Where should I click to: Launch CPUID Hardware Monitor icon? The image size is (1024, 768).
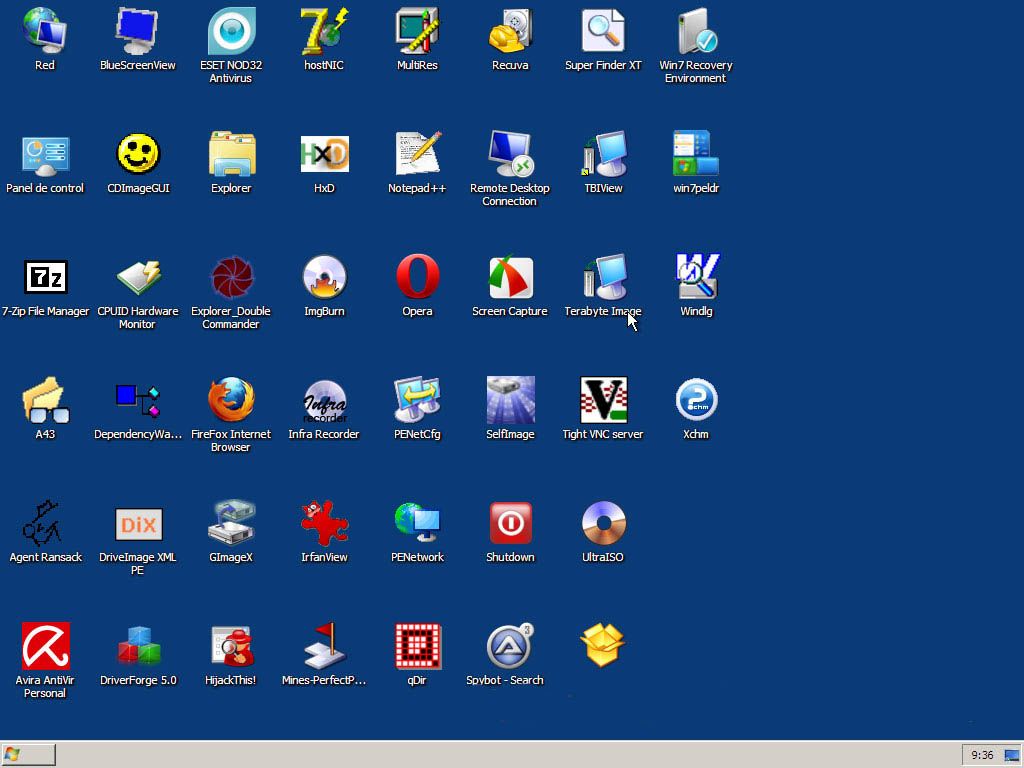(x=137, y=278)
